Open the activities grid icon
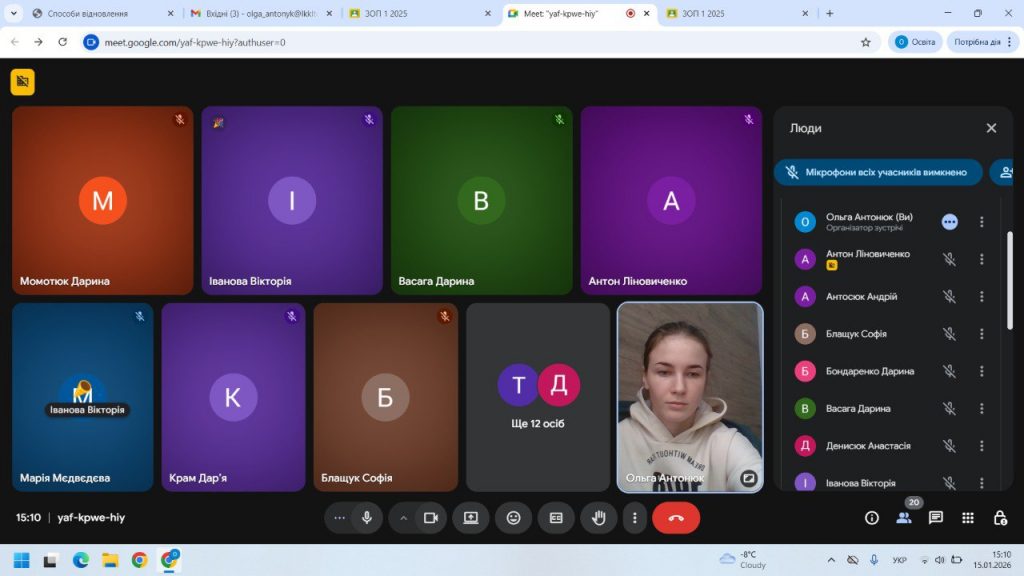The height and width of the screenshot is (576, 1024). [968, 518]
